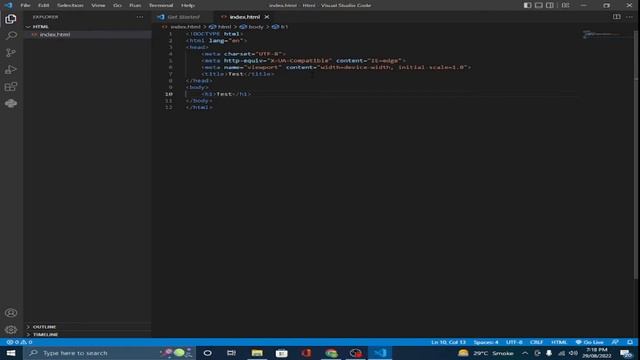Open the Selection menu
The height and width of the screenshot is (360, 640).
[70, 5]
